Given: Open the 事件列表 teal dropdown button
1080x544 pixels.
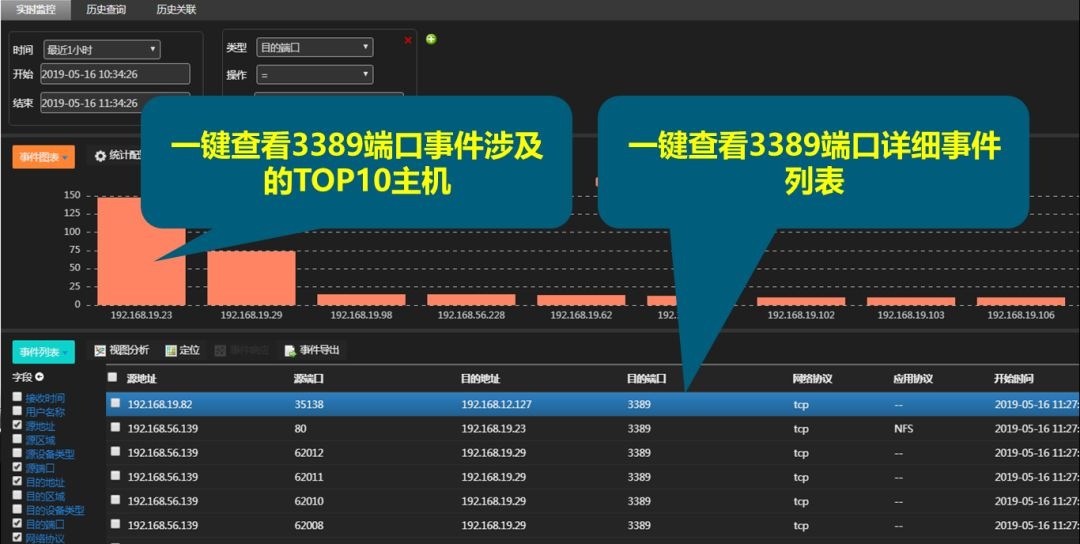Looking at the screenshot, I should point(43,352).
